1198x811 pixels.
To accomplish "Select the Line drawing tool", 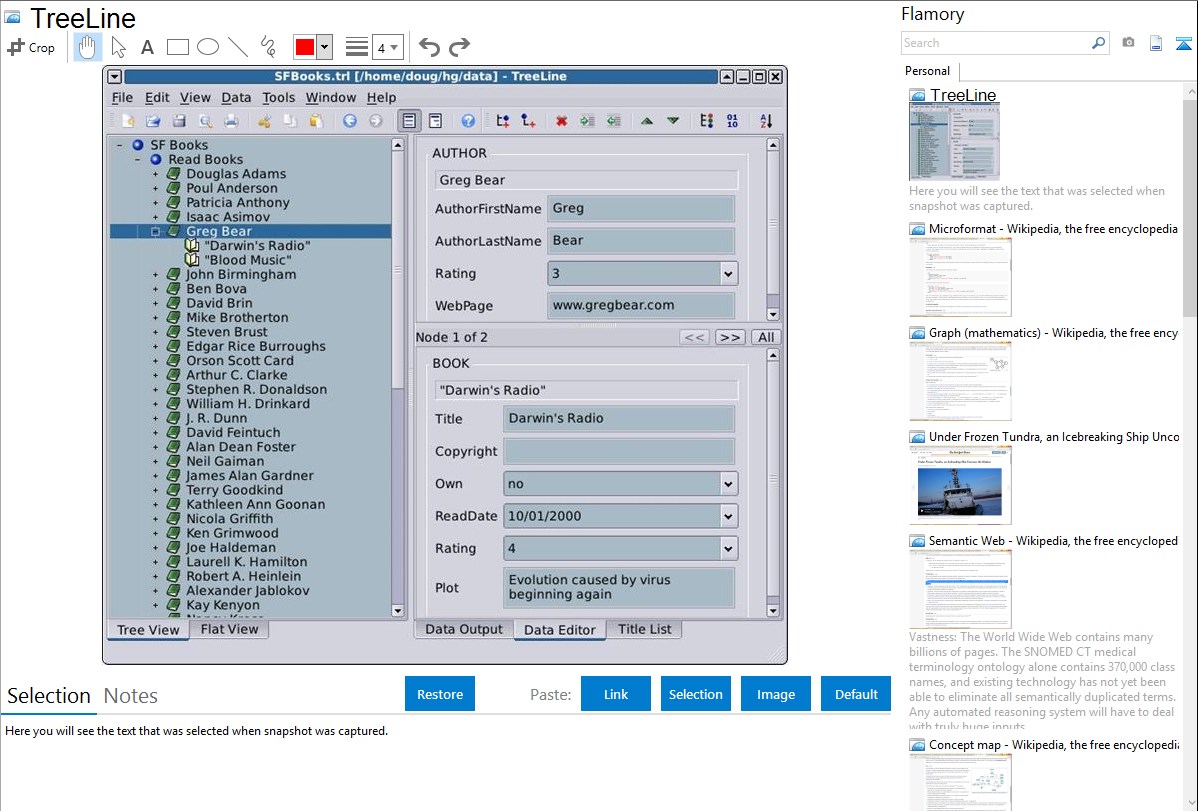I will (238, 47).
